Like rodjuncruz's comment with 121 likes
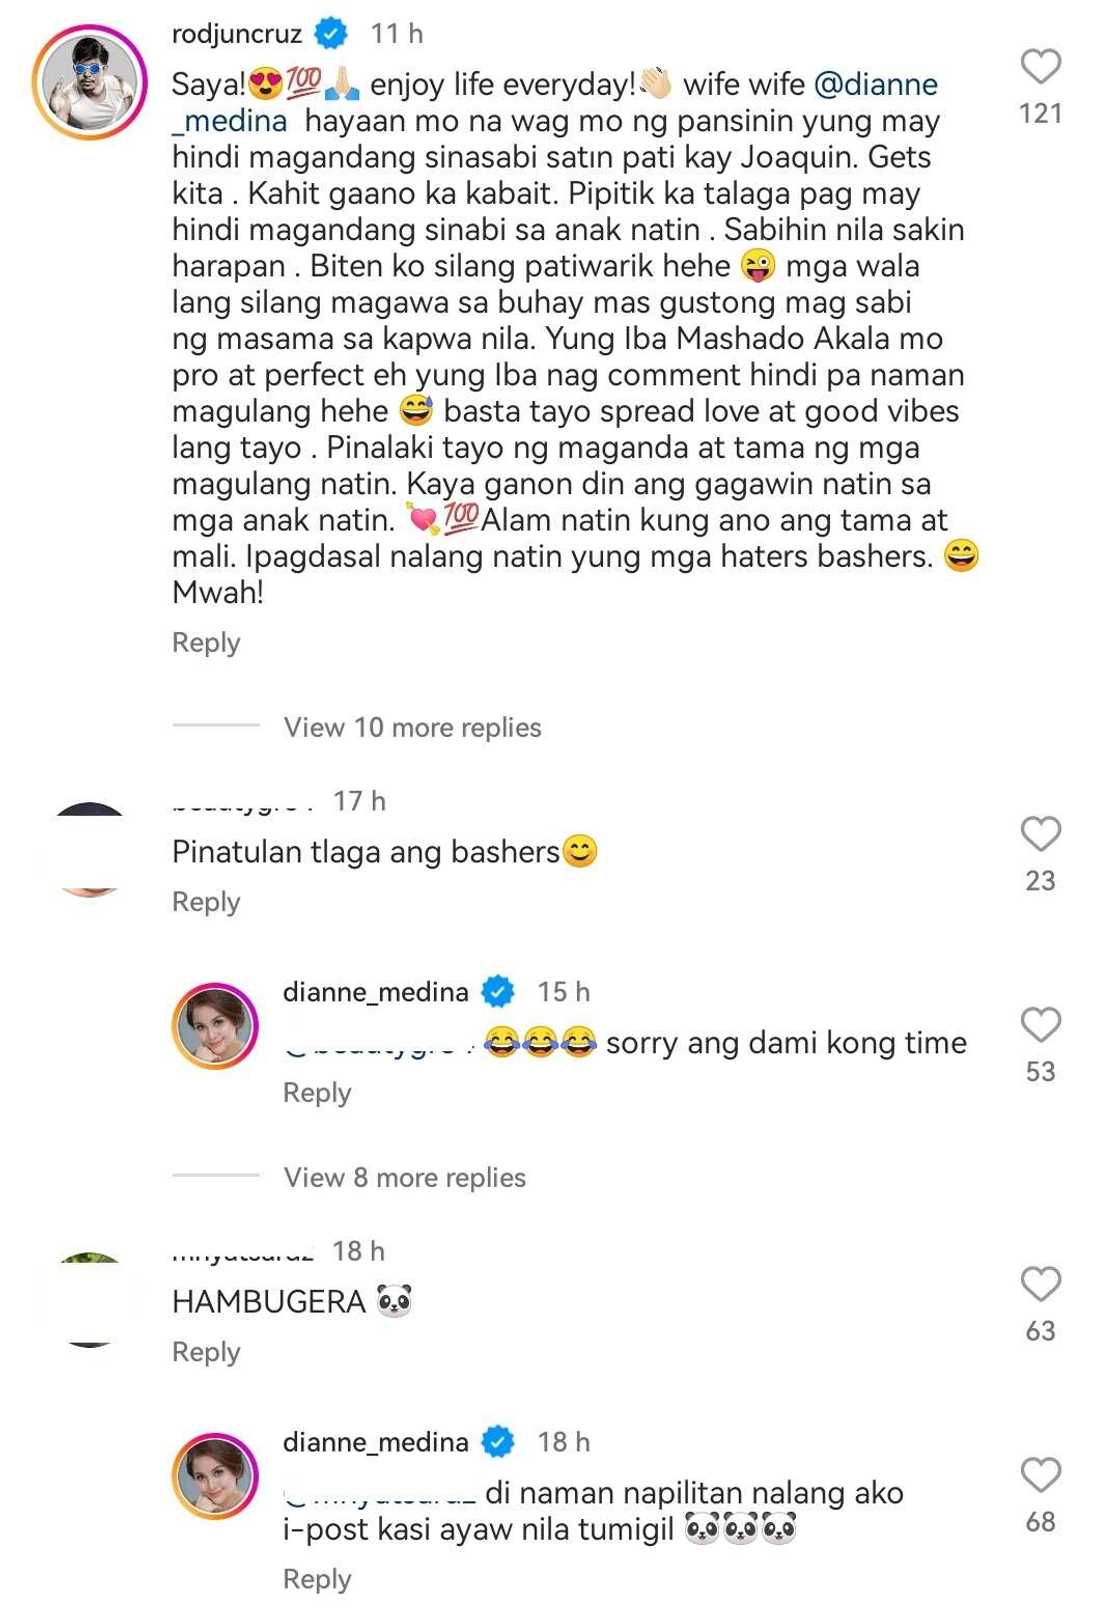Screen dimensions: 1120x1617 pos(1040,66)
